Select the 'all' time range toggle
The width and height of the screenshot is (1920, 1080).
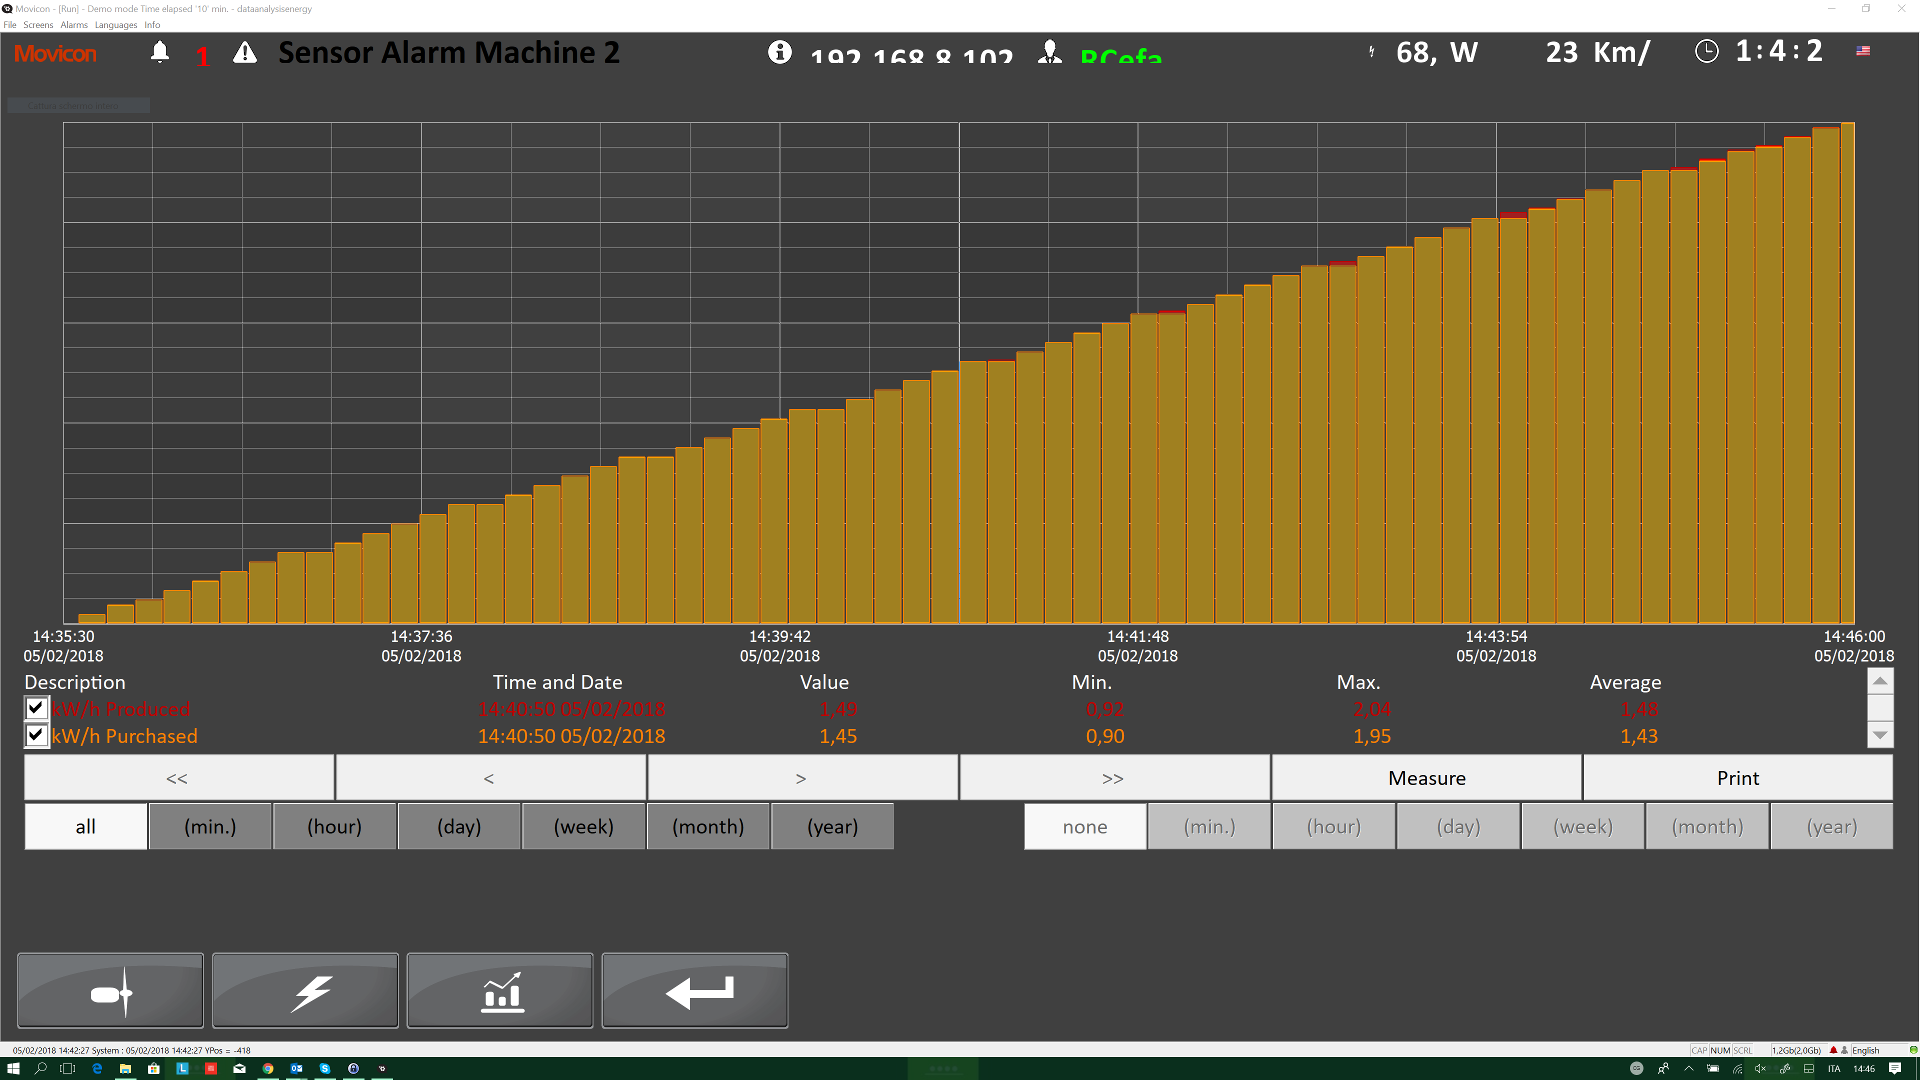click(x=86, y=827)
